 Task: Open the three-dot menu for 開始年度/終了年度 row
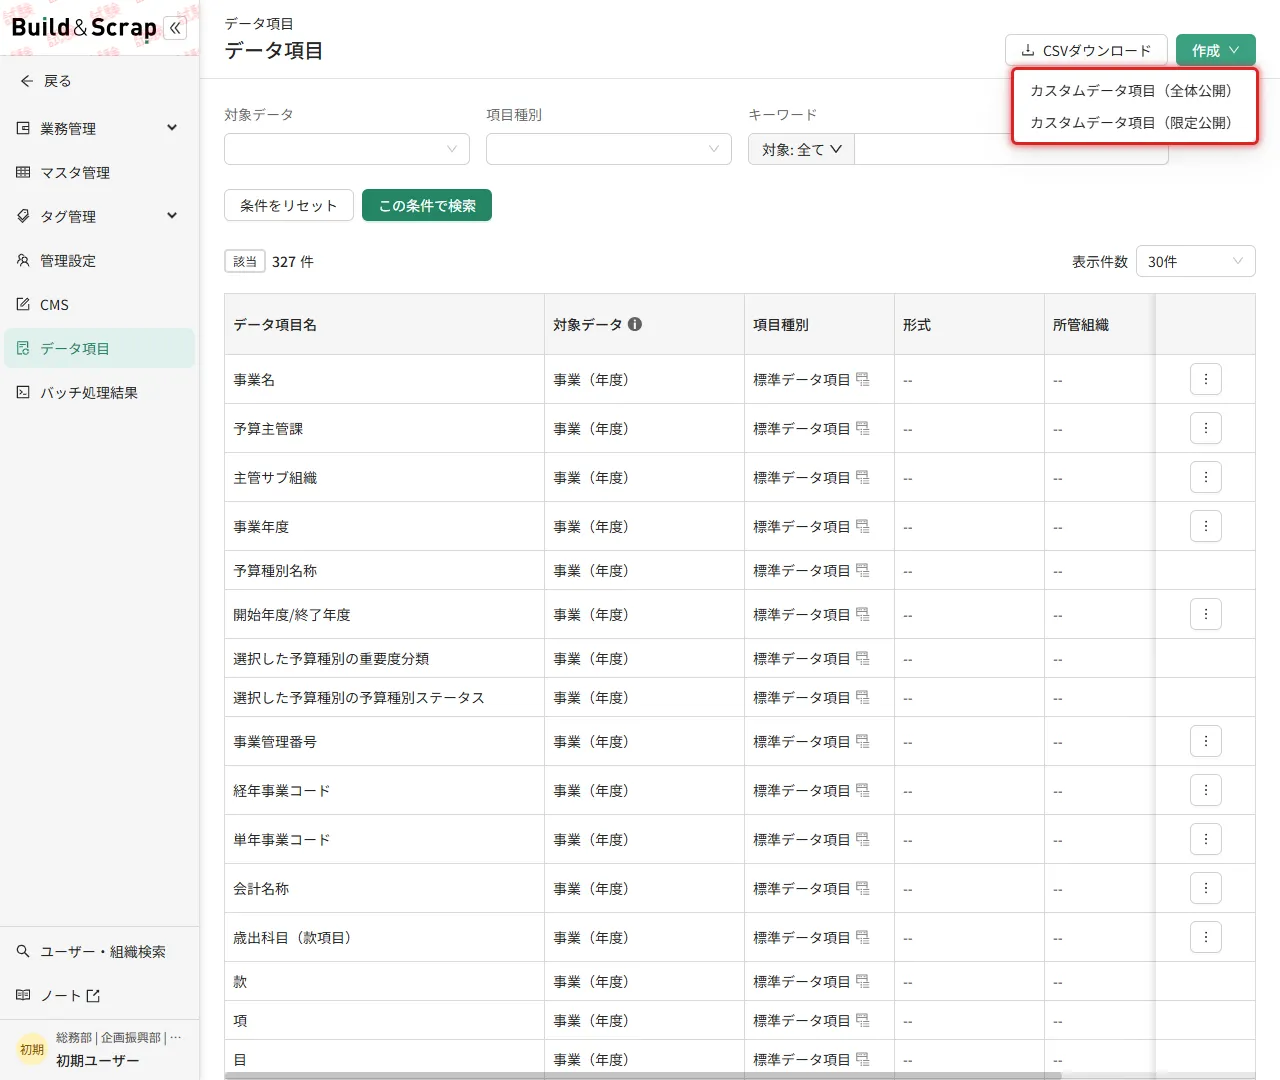pyautogui.click(x=1206, y=614)
